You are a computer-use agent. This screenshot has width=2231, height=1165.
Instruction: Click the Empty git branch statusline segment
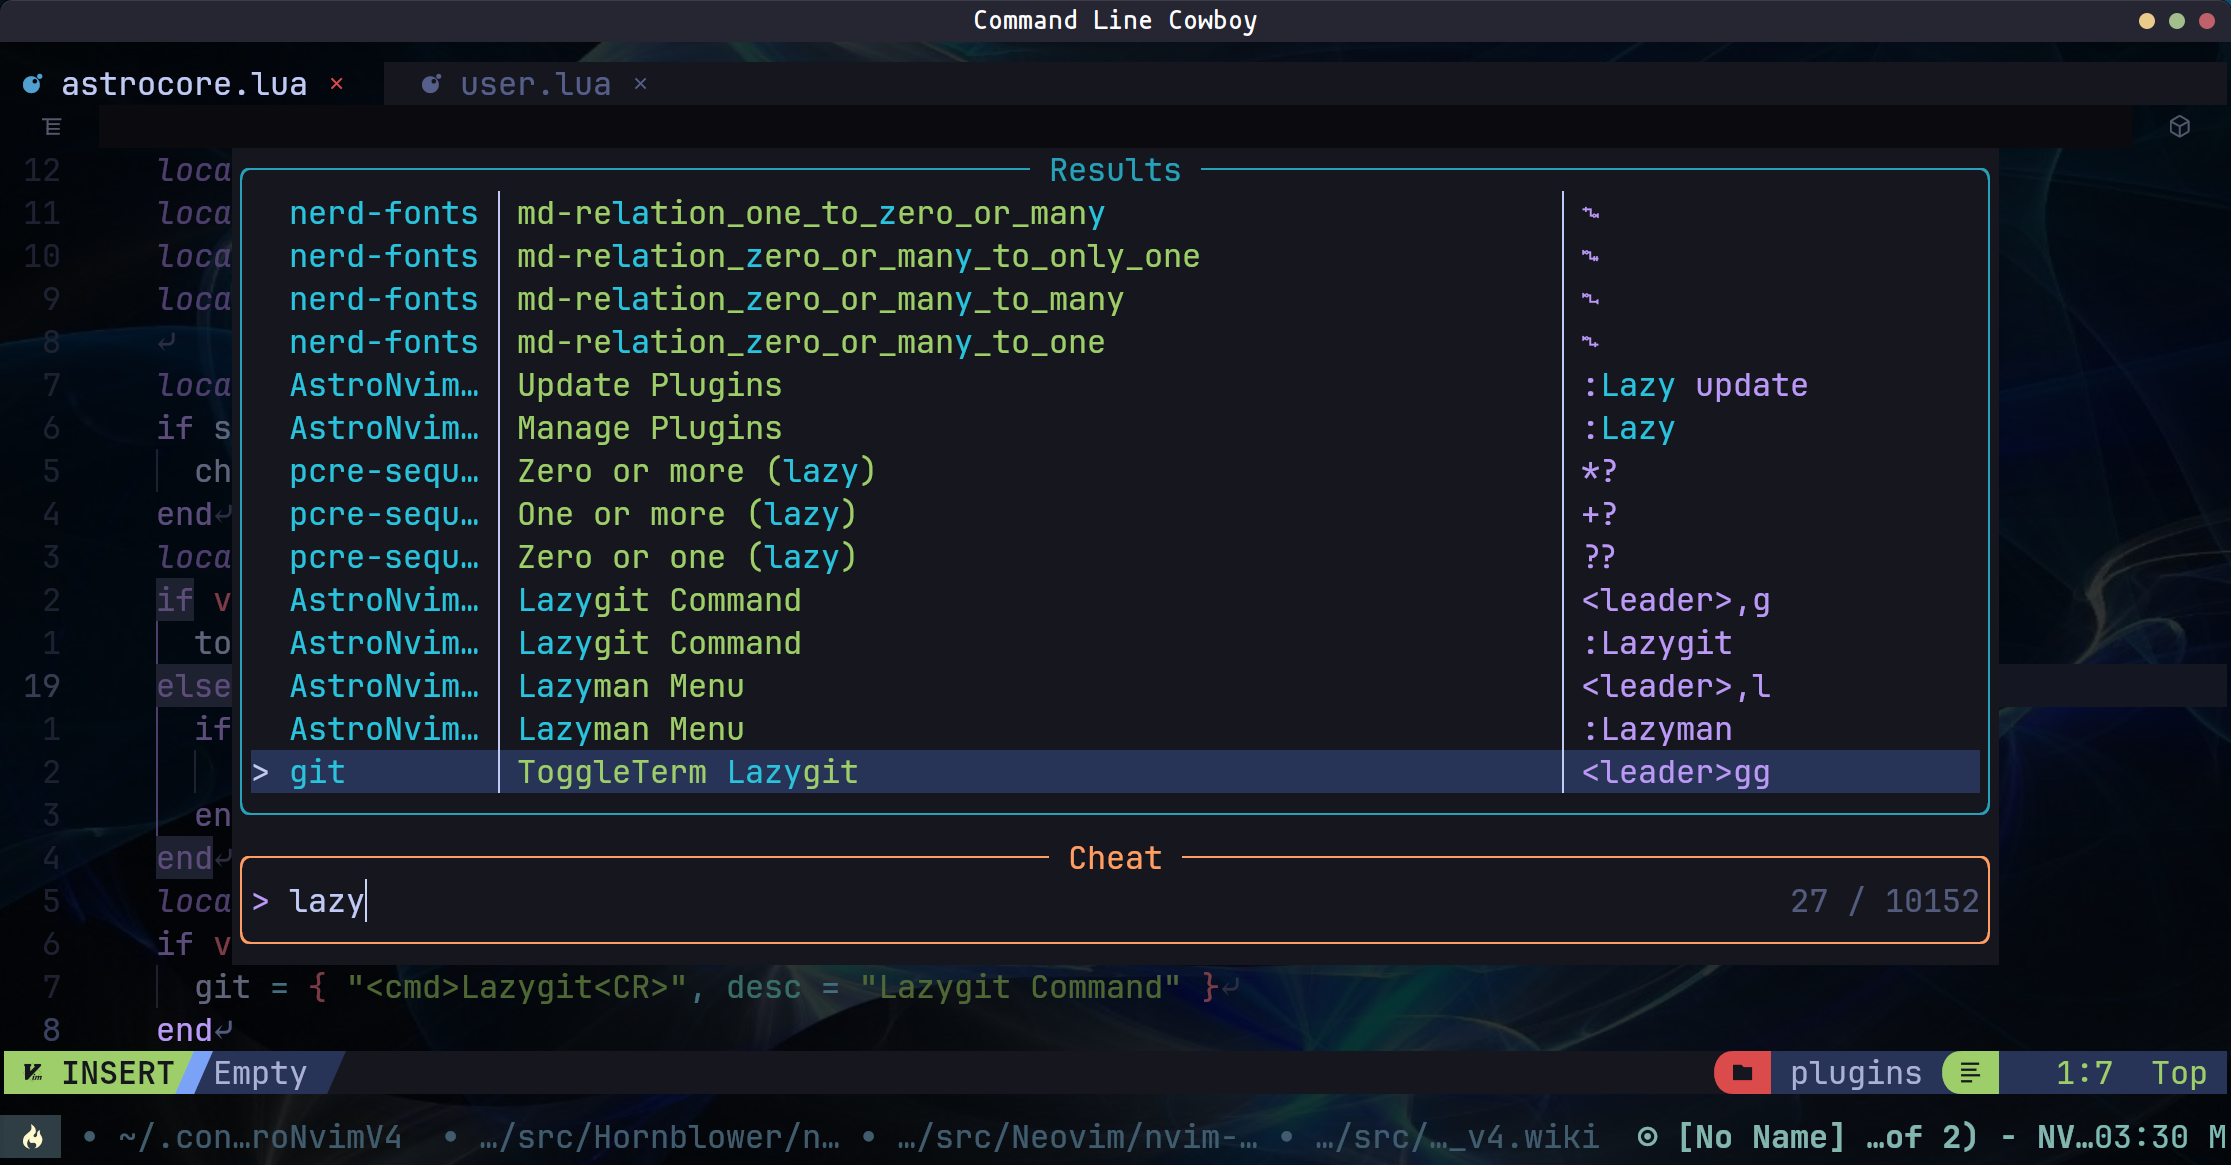[x=260, y=1073]
